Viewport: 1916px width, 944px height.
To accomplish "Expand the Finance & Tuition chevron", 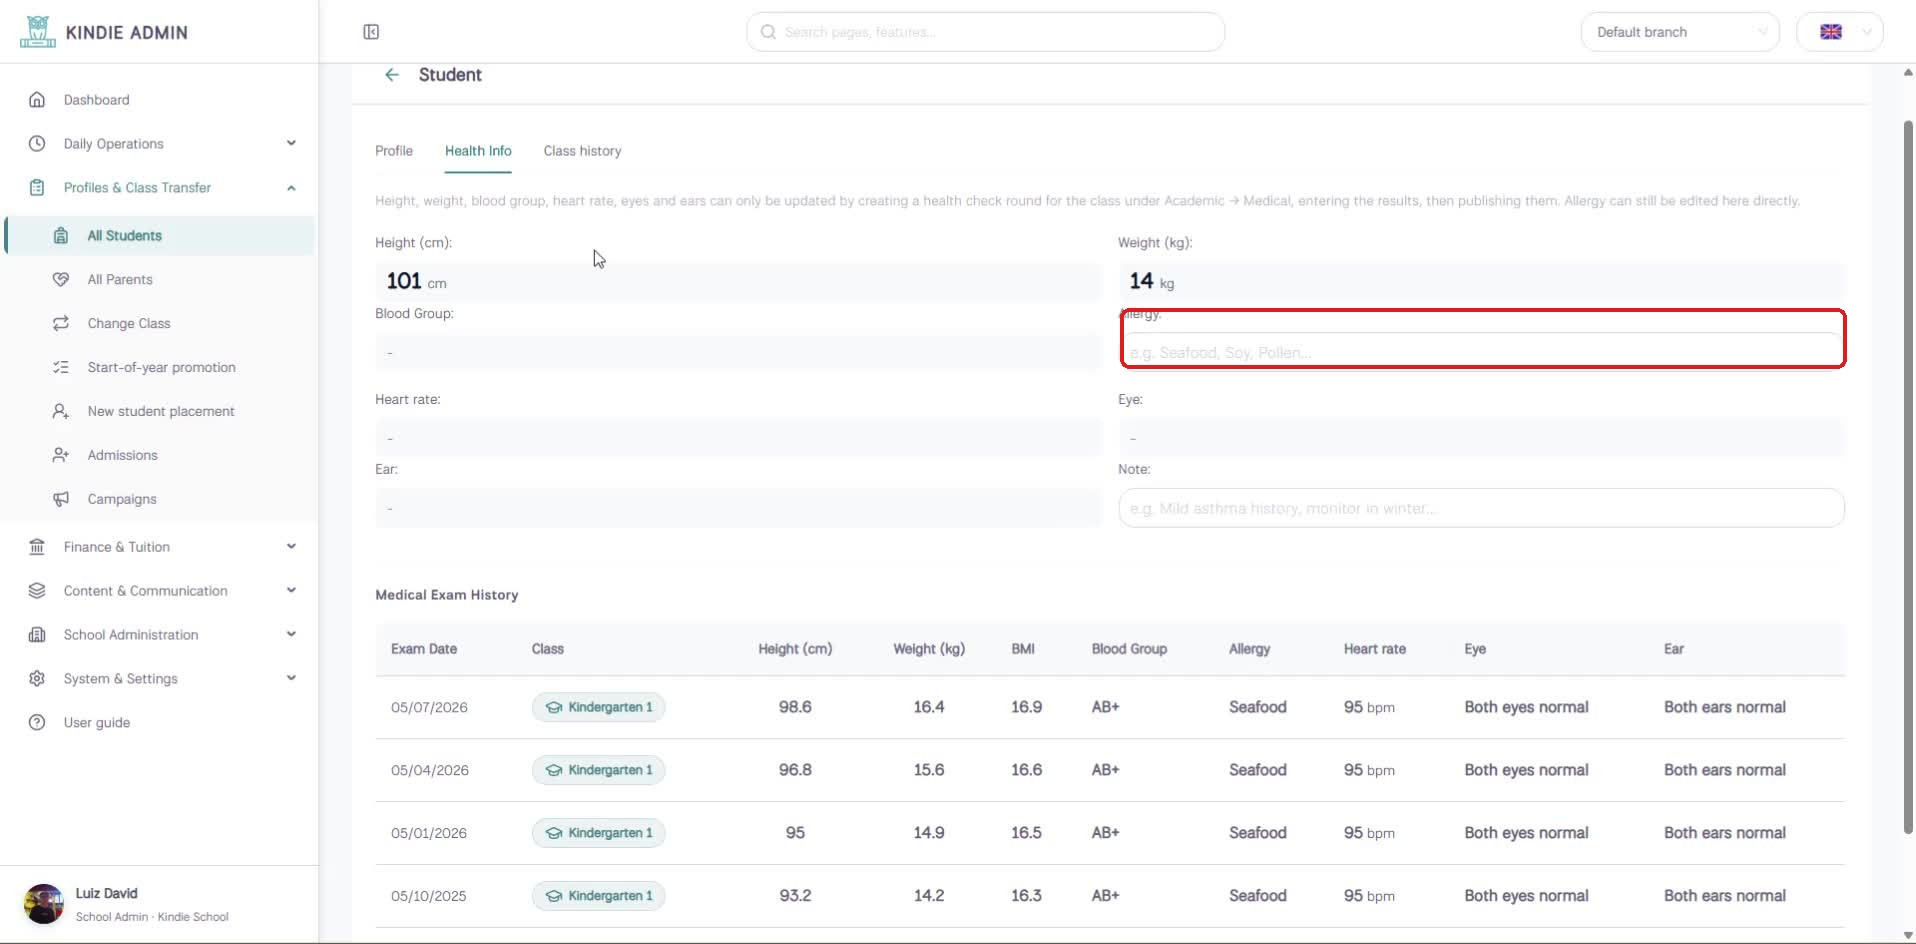I will [291, 546].
